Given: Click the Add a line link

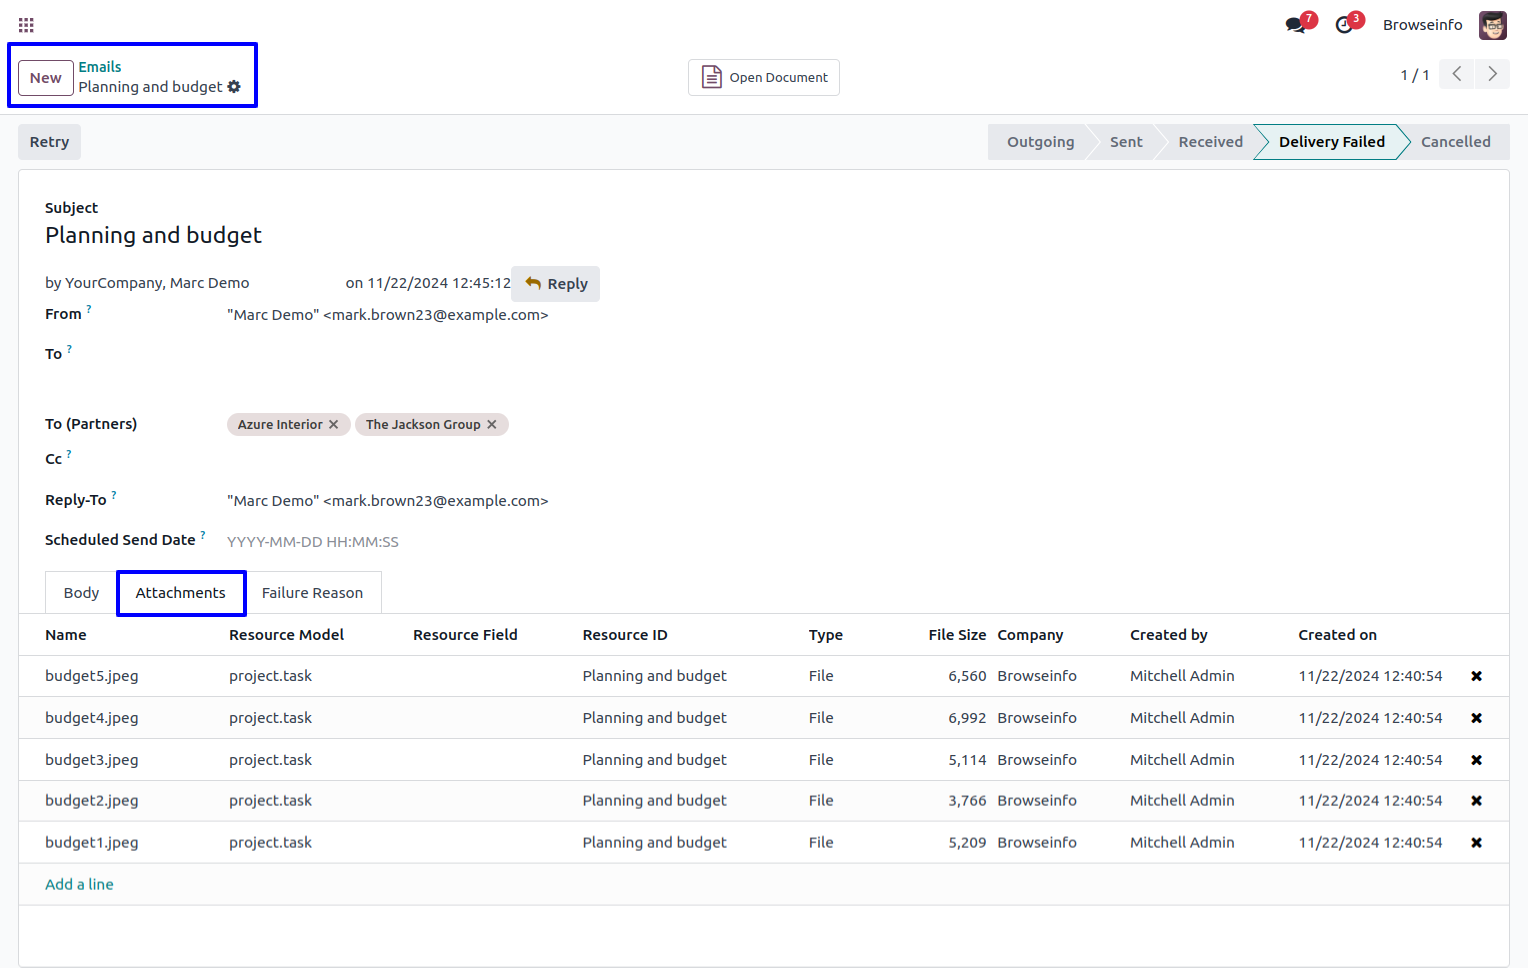Looking at the screenshot, I should coord(79,884).
